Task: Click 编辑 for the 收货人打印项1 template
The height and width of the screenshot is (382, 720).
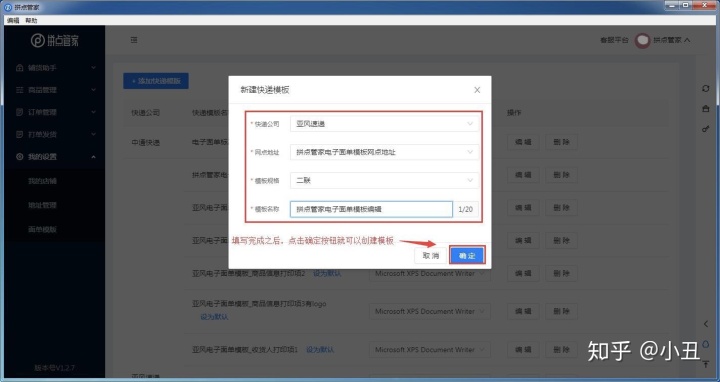Action: pos(523,349)
